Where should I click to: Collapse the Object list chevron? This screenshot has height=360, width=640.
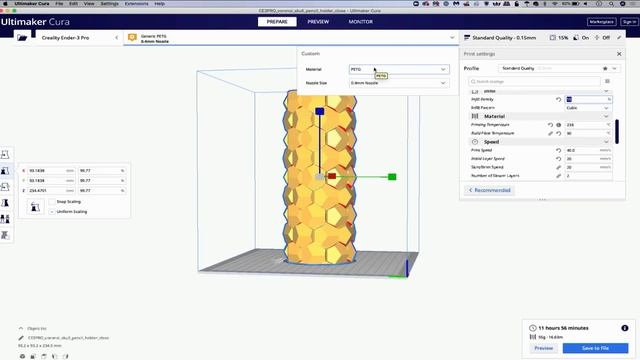pos(21,328)
